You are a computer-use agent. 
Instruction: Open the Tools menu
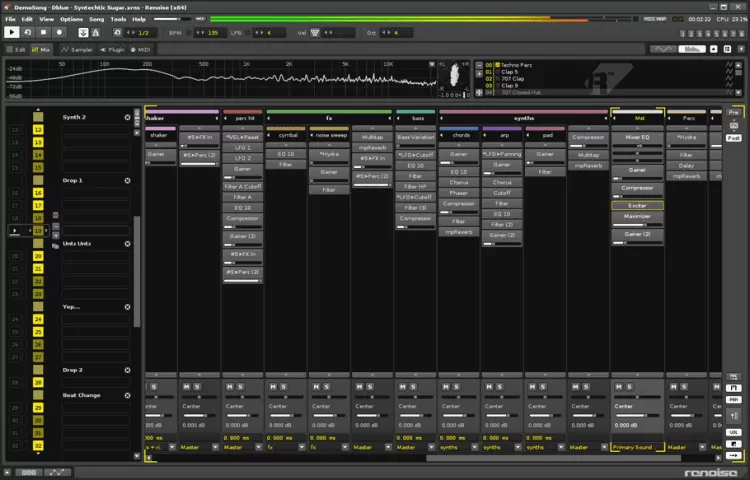click(x=118, y=19)
